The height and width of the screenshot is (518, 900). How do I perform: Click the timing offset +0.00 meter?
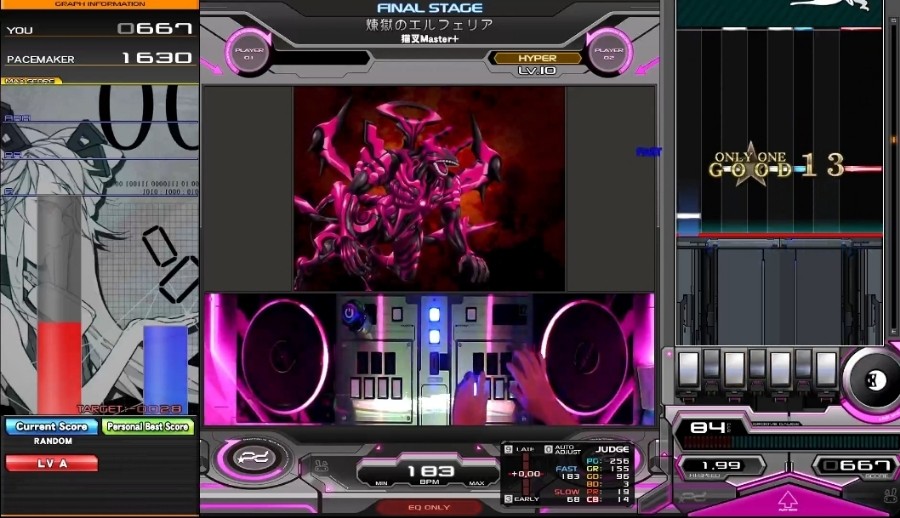[526, 474]
